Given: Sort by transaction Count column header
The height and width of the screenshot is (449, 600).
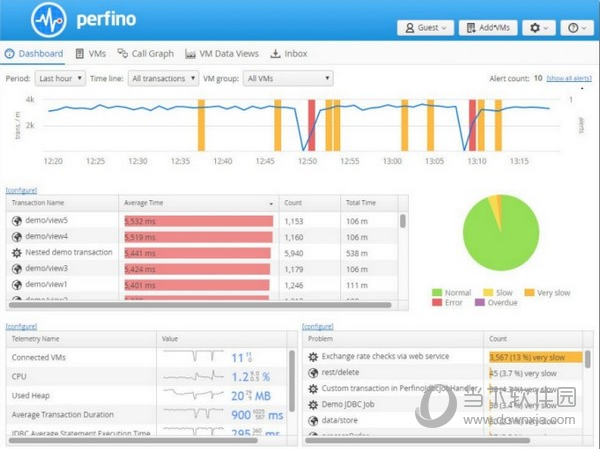Looking at the screenshot, I should pyautogui.click(x=310, y=203).
